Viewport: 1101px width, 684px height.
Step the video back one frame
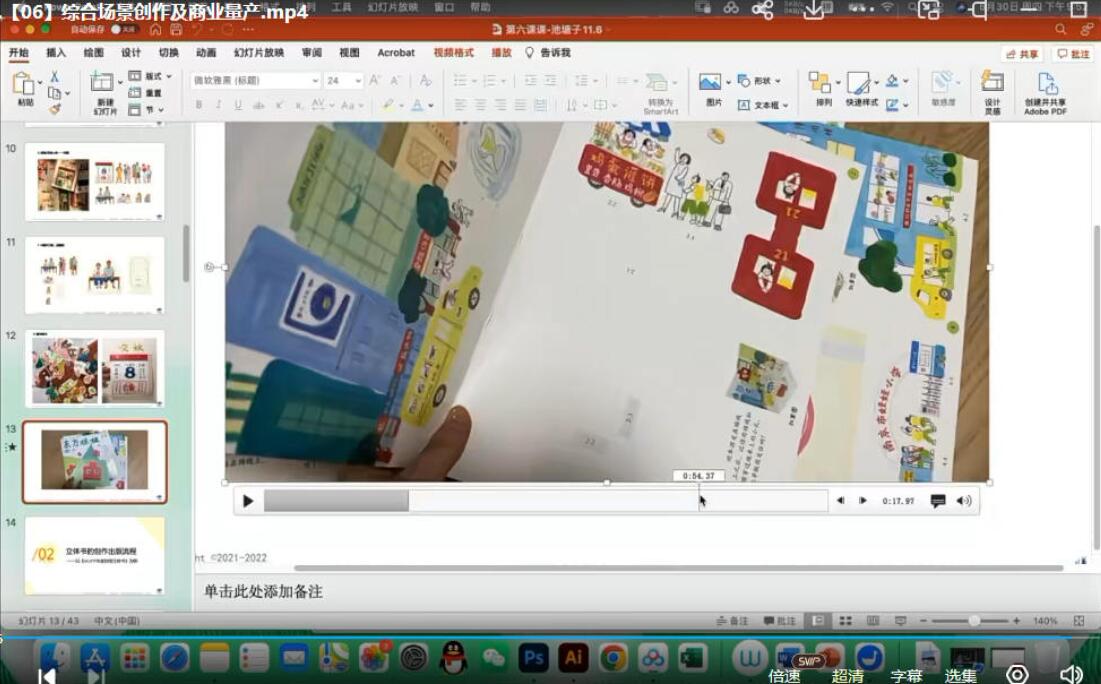point(840,501)
